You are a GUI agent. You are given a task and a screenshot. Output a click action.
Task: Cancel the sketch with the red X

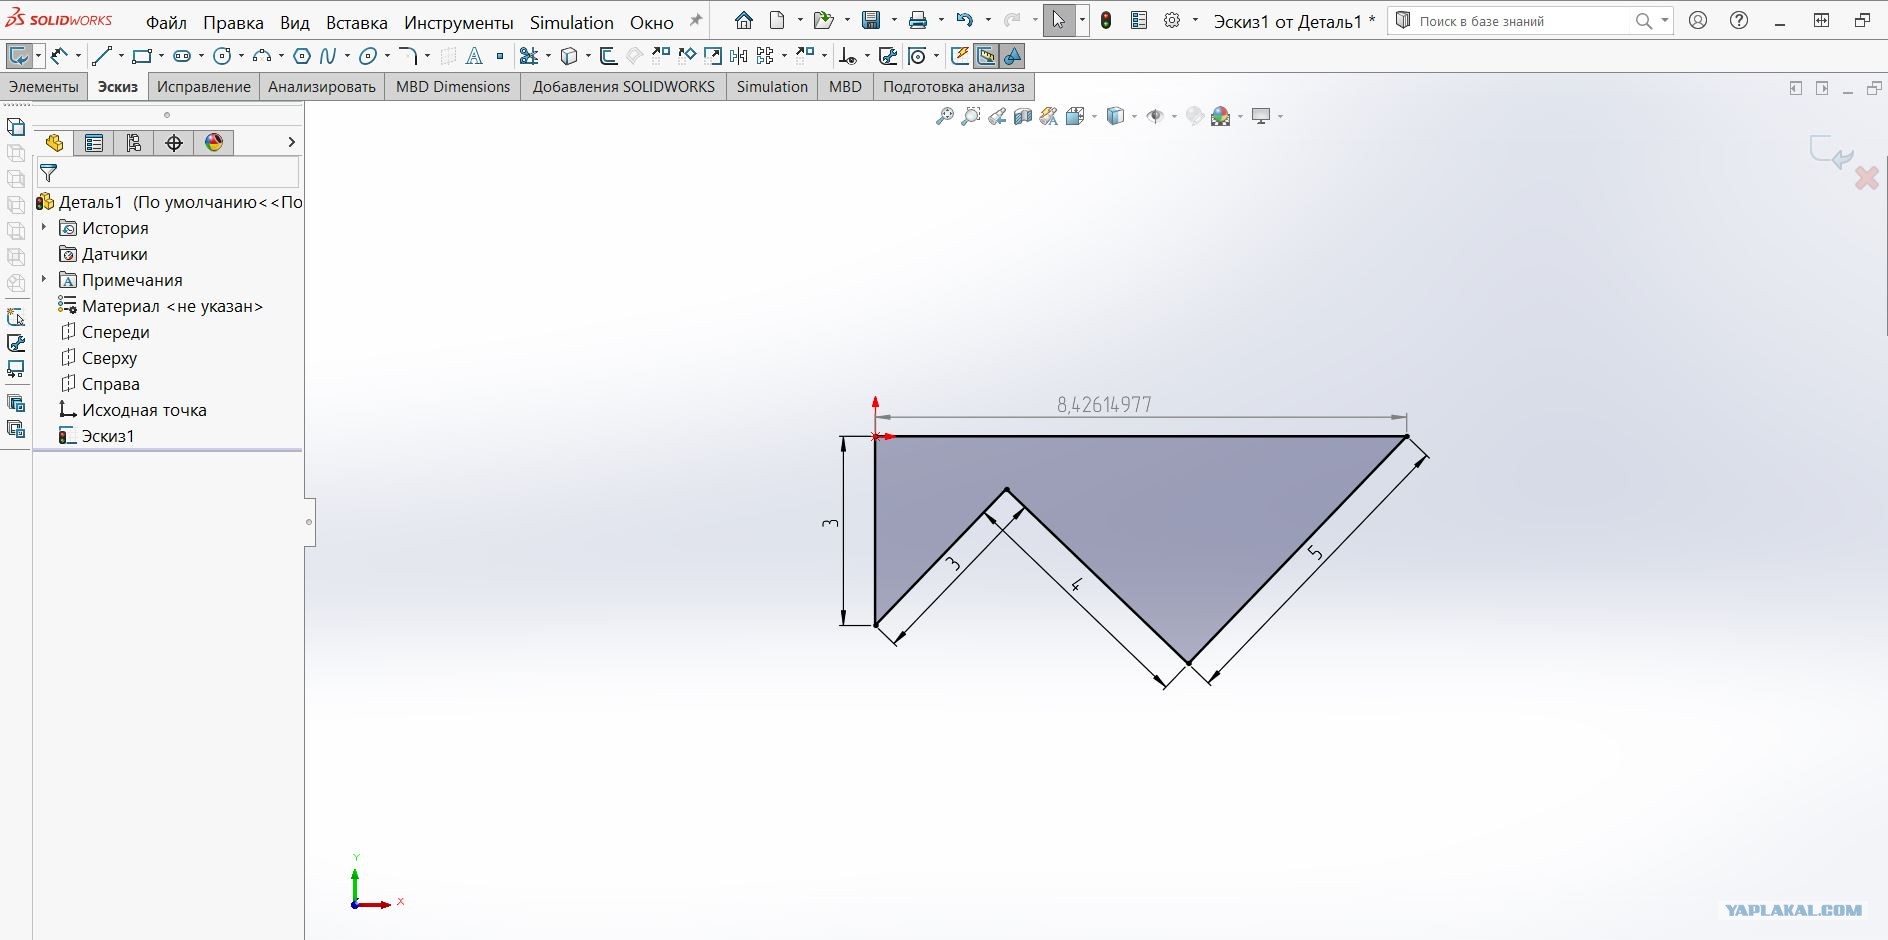pyautogui.click(x=1866, y=178)
